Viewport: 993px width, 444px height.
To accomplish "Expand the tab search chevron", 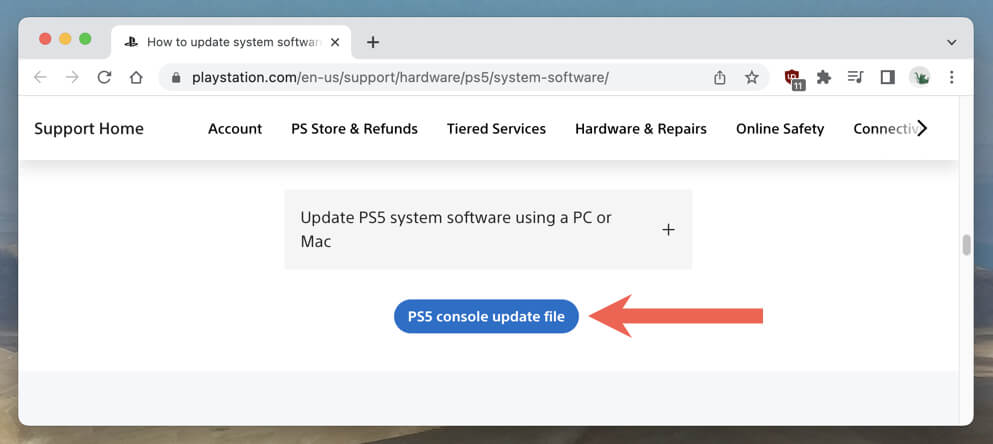I will (951, 42).
